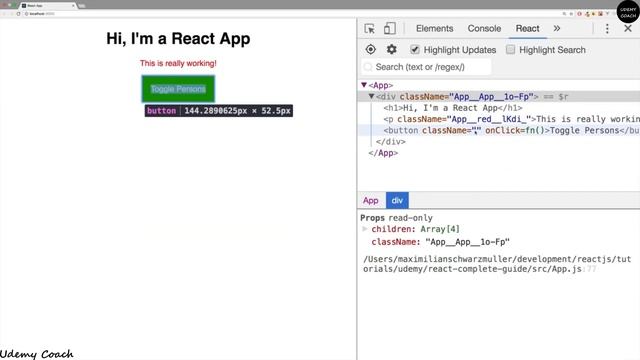This screenshot has height=360, width=640.
Task: Reload the page with the browser refresh icon
Action: 18,14
